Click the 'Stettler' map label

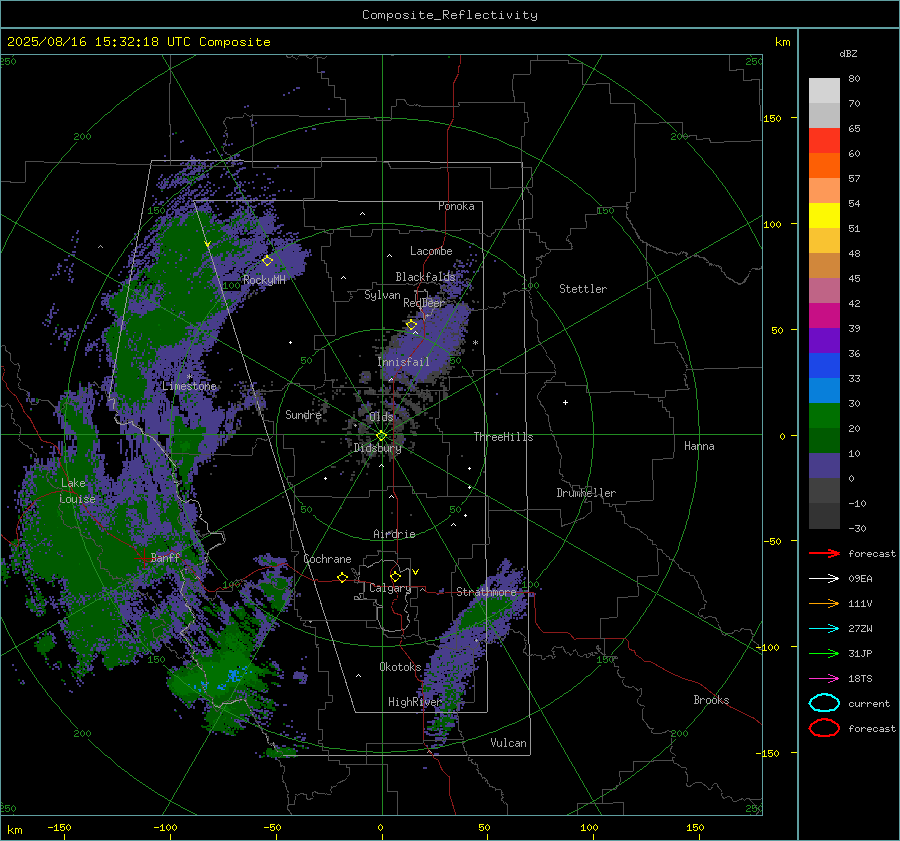point(583,289)
